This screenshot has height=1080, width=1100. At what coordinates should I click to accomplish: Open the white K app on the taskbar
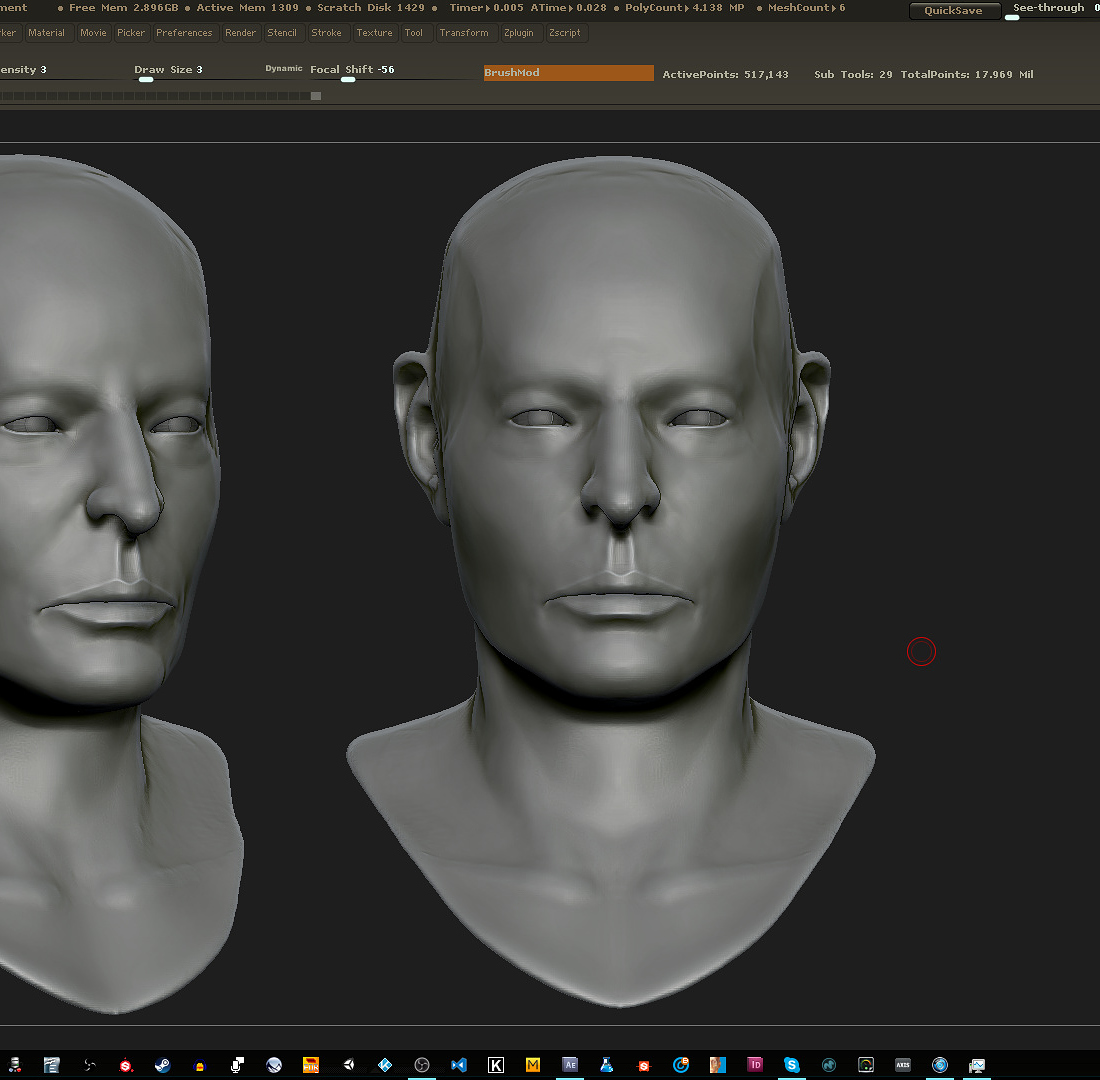(496, 1065)
